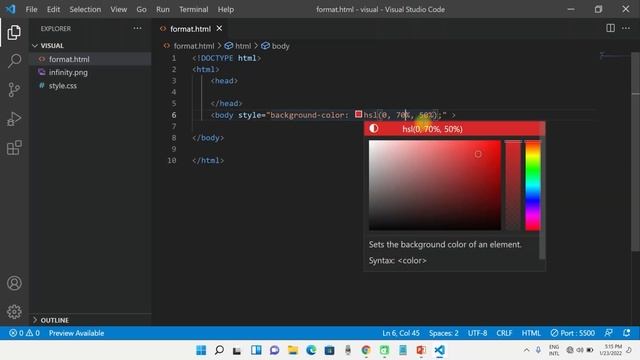Pick a color in the saturation square
640x360 pixels.
click(x=435, y=185)
